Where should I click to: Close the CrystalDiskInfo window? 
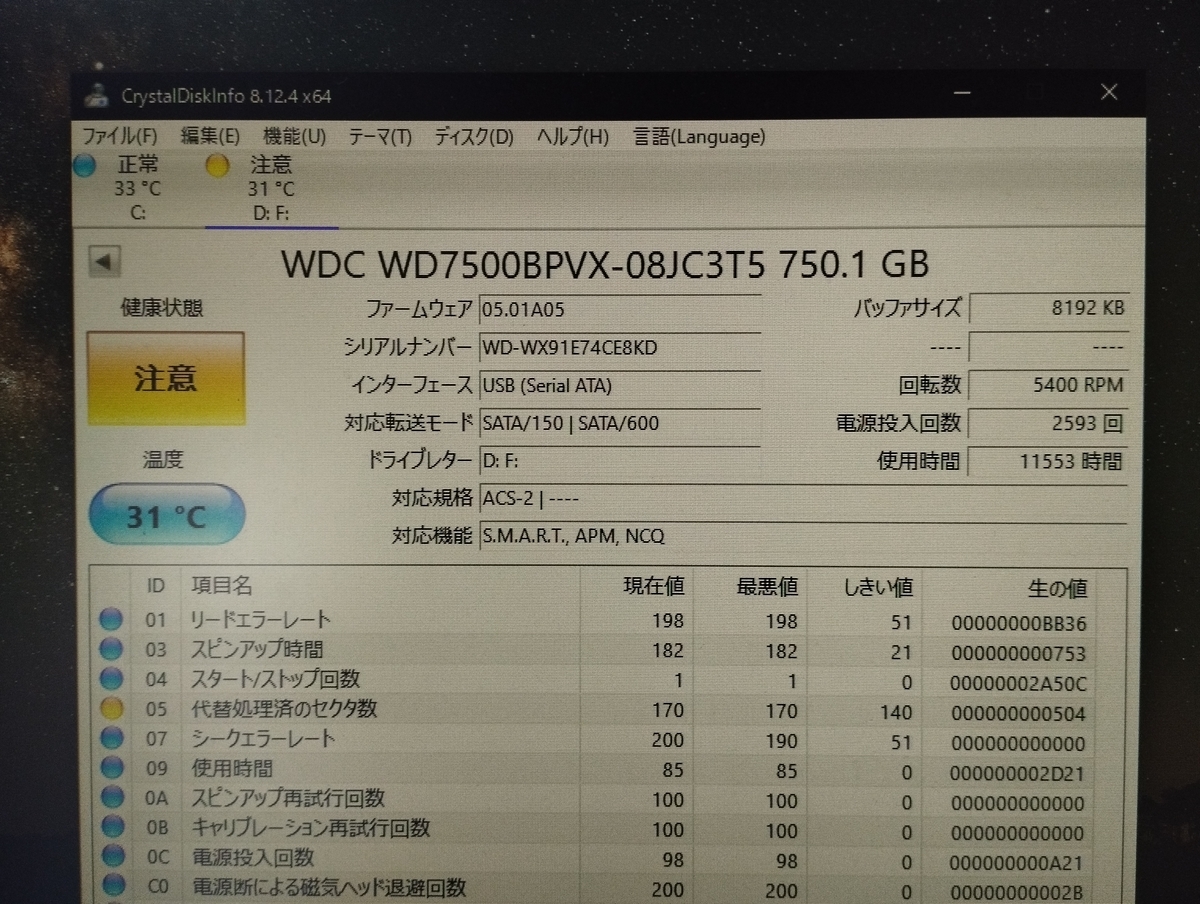pos(1109,92)
